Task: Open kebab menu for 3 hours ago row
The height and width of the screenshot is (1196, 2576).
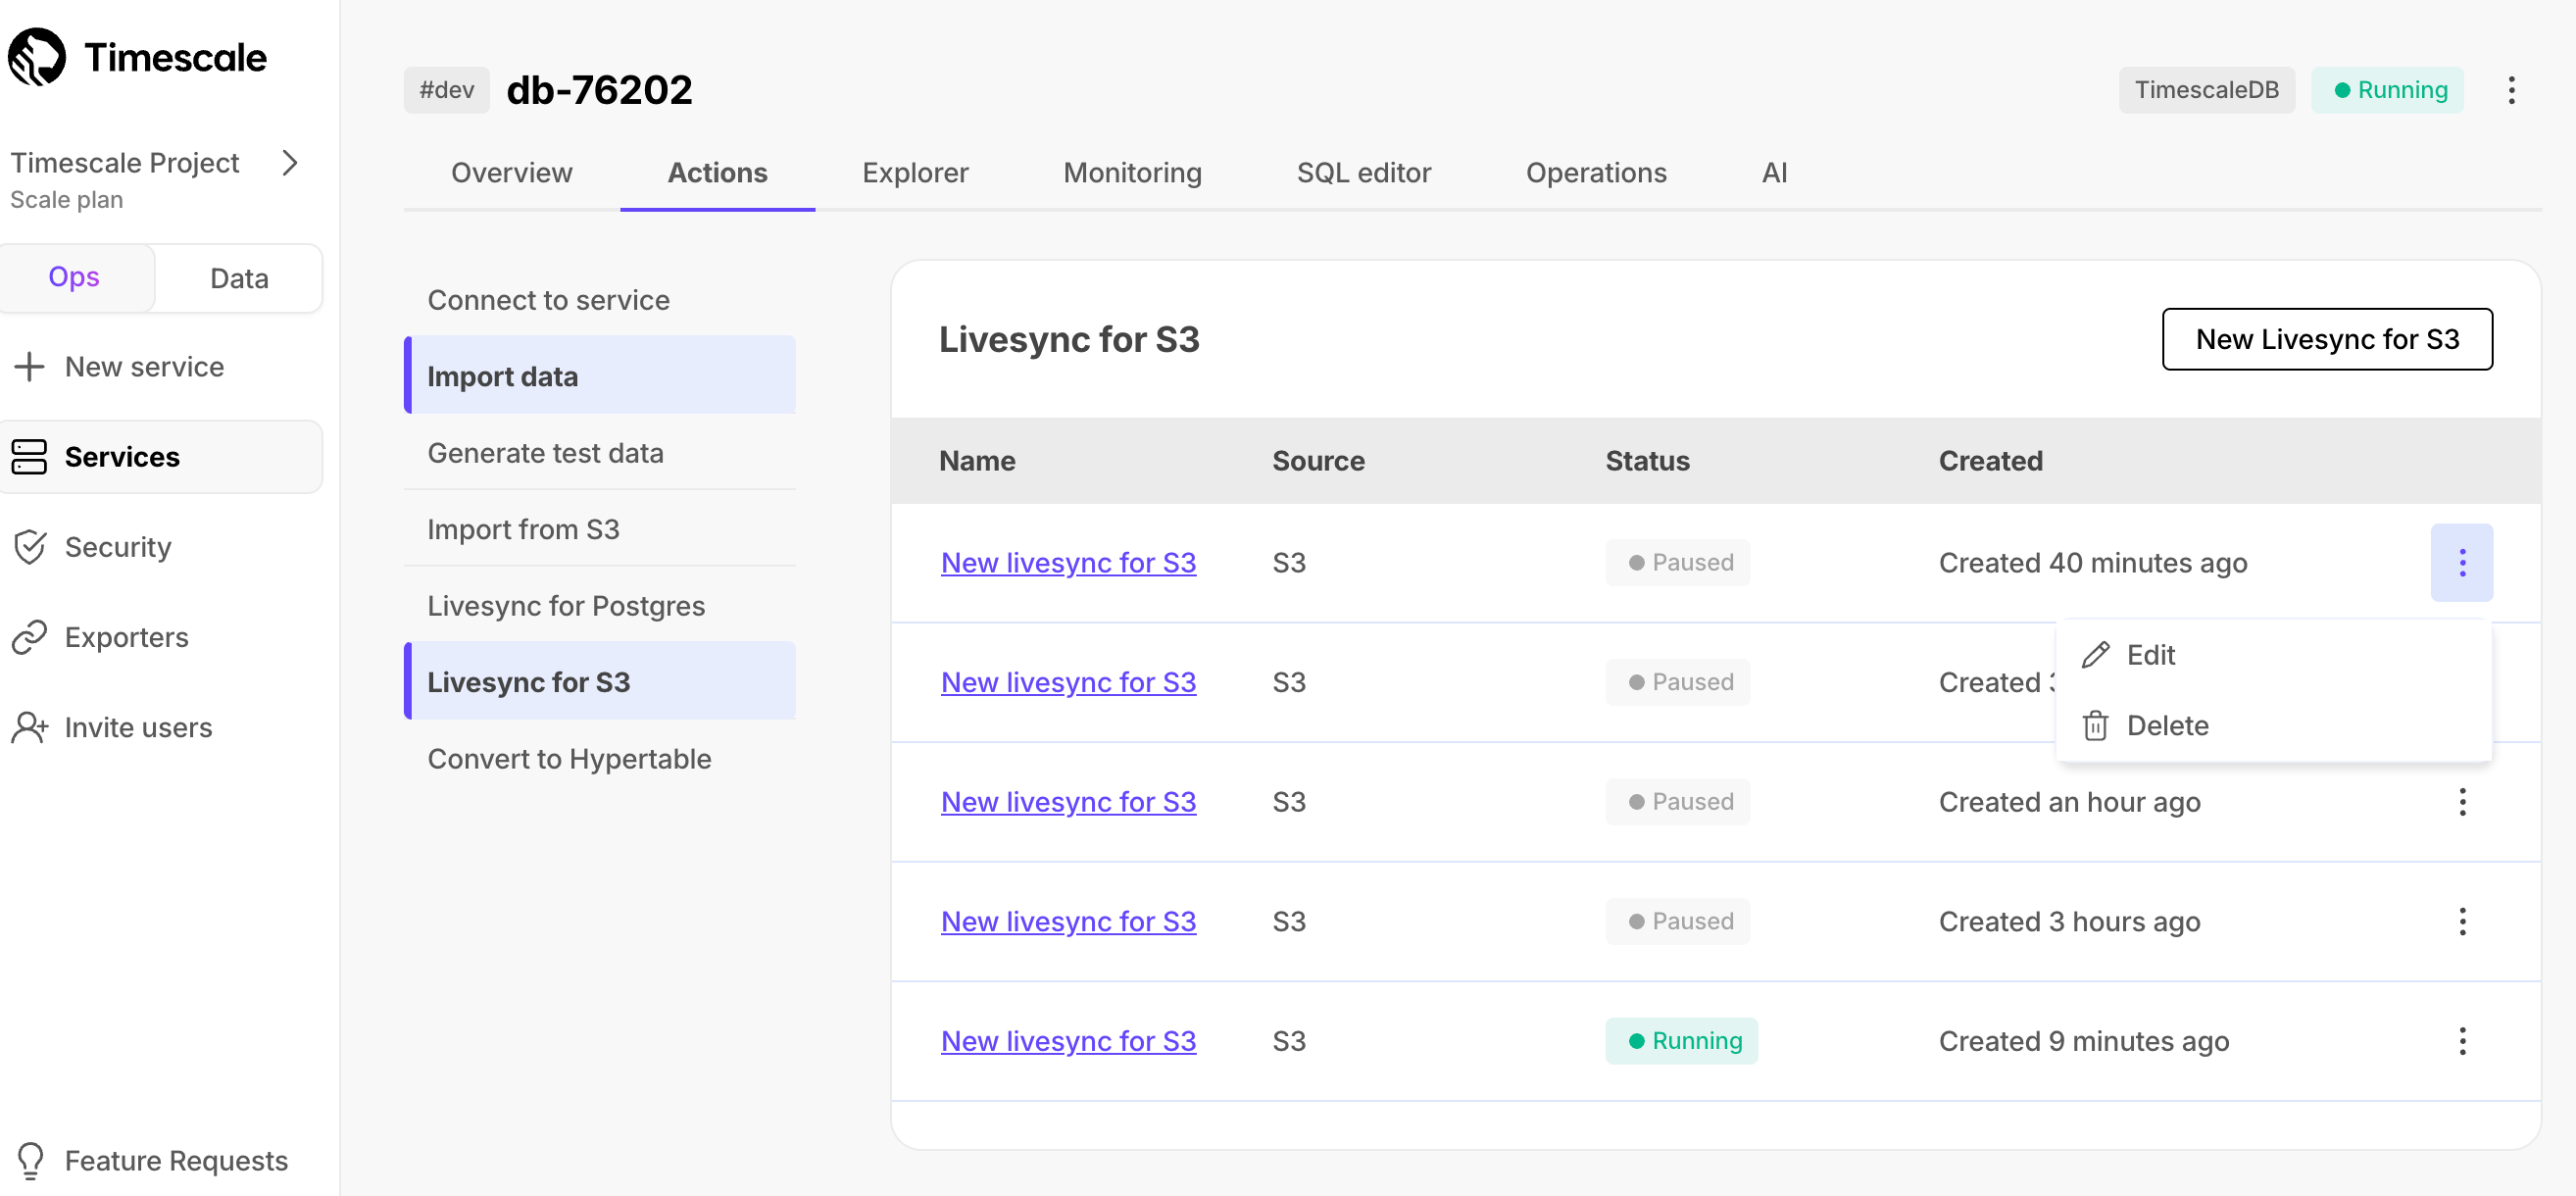Action: 2462,922
